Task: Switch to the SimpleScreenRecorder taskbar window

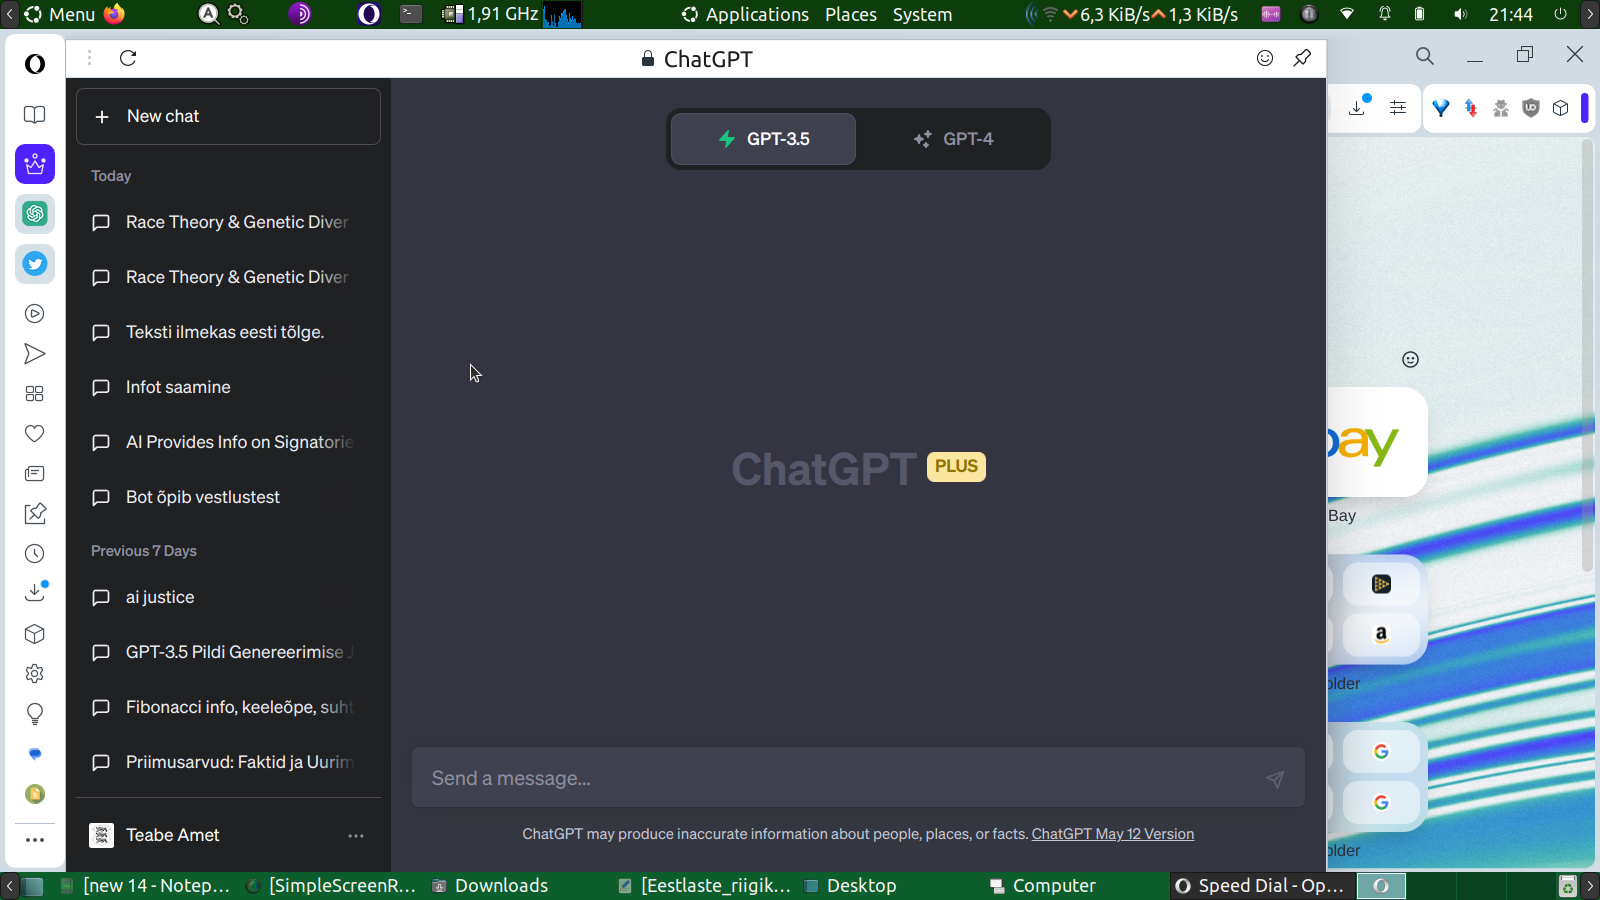Action: click(331, 886)
